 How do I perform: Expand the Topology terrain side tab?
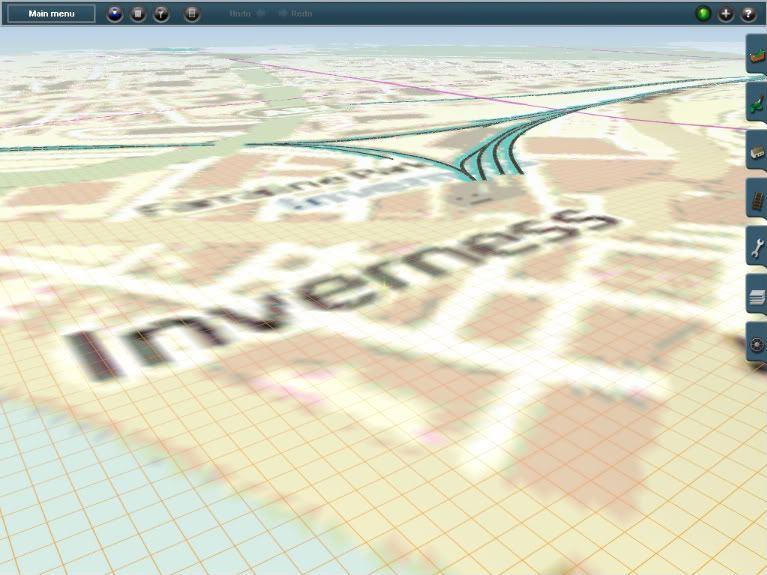757,55
